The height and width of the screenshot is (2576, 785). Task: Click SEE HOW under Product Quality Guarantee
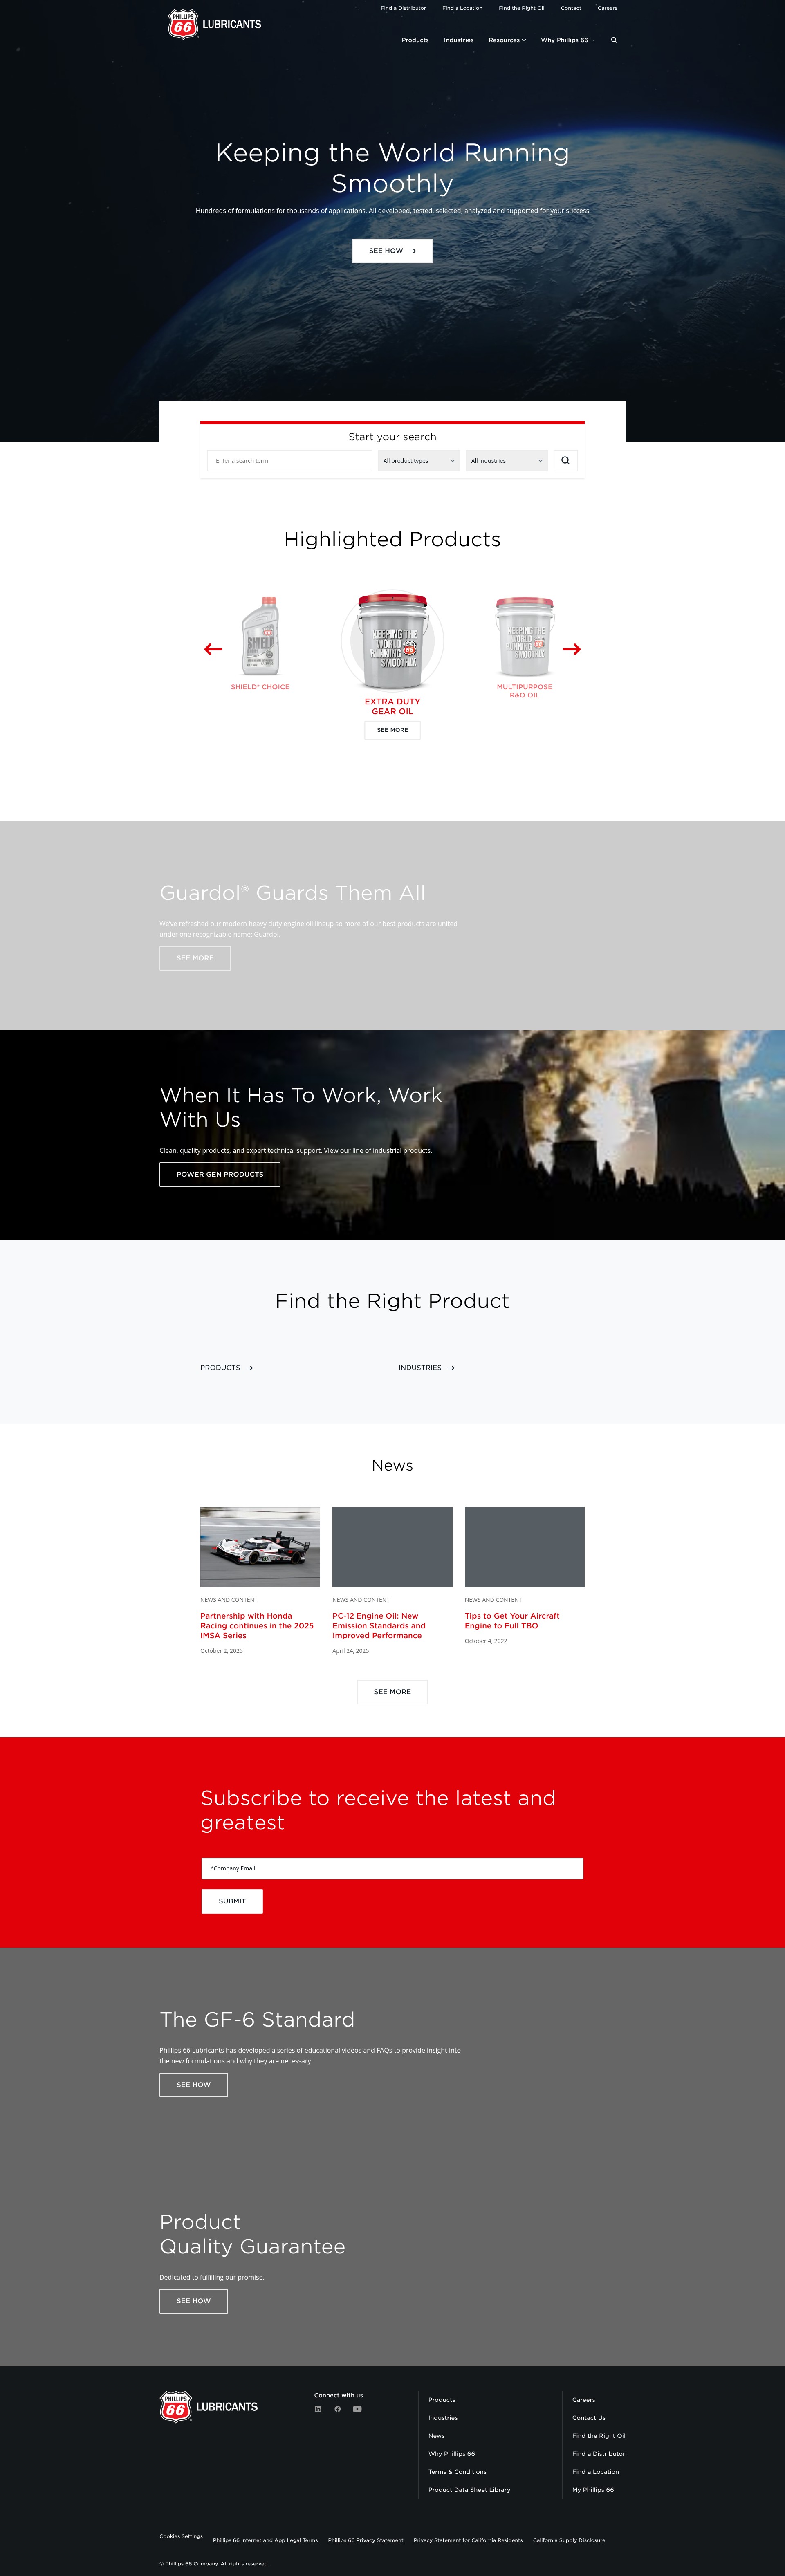point(194,2301)
